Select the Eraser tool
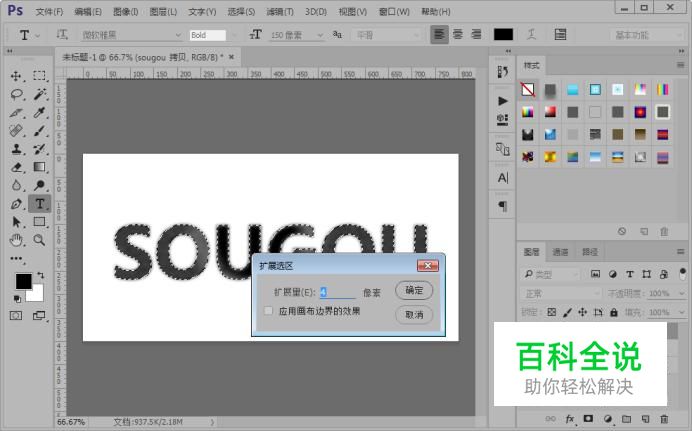This screenshot has height=431, width=692. coord(16,167)
